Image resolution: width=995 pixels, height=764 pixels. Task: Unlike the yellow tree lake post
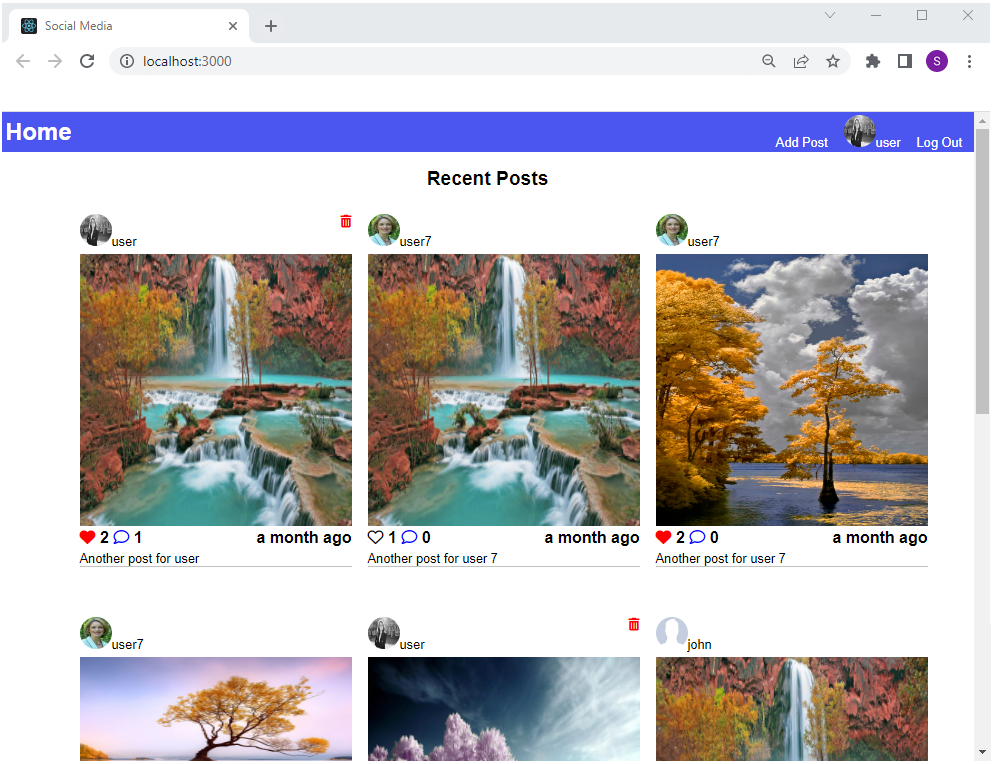(664, 537)
